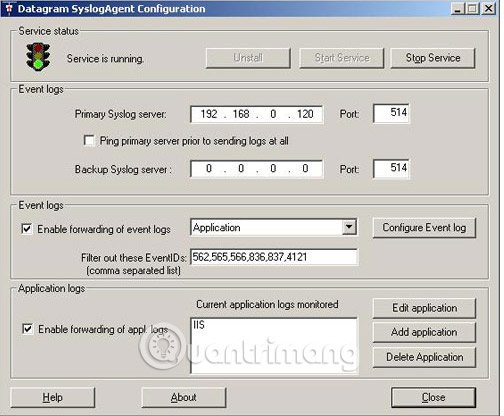Open the Application event log dropdown arrow
The width and height of the screenshot is (504, 416).
click(x=349, y=227)
